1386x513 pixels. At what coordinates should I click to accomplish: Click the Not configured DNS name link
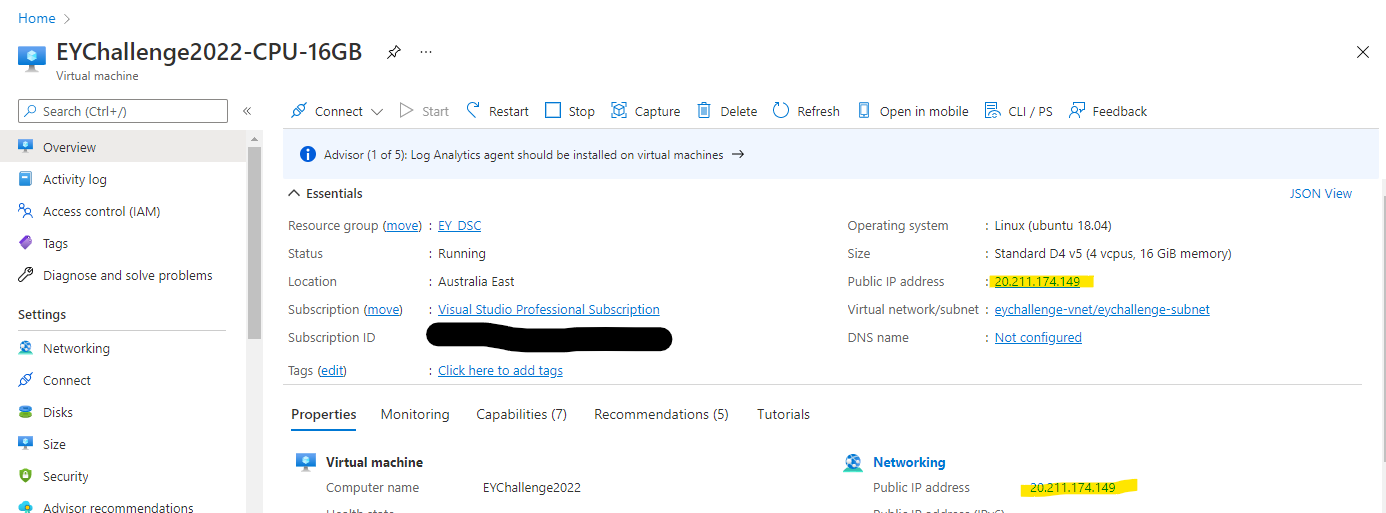pos(1038,337)
